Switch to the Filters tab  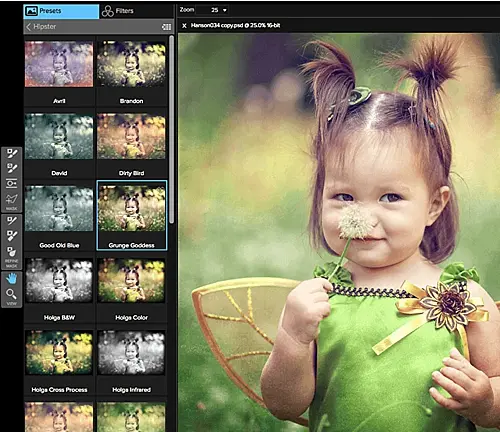pos(136,11)
